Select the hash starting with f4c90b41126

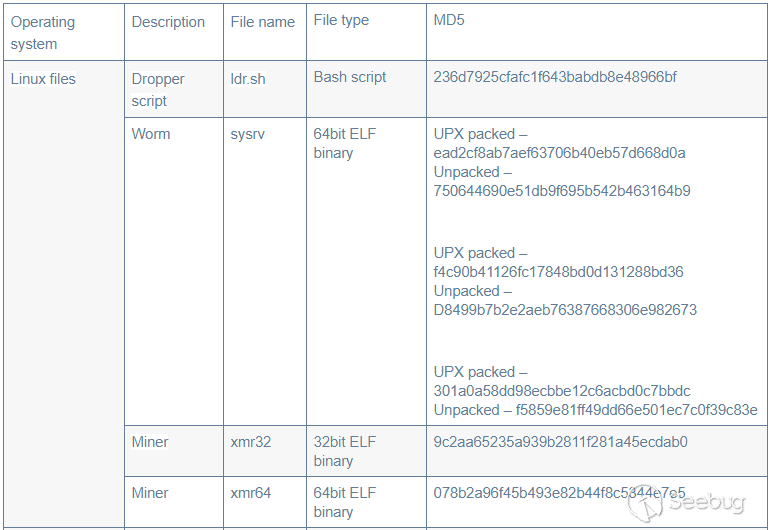point(558,272)
